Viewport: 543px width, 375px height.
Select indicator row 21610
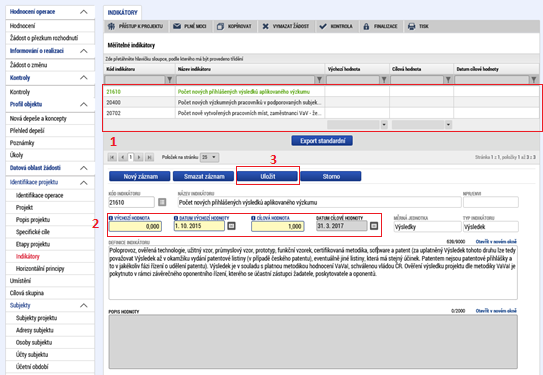pyautogui.click(x=321, y=92)
